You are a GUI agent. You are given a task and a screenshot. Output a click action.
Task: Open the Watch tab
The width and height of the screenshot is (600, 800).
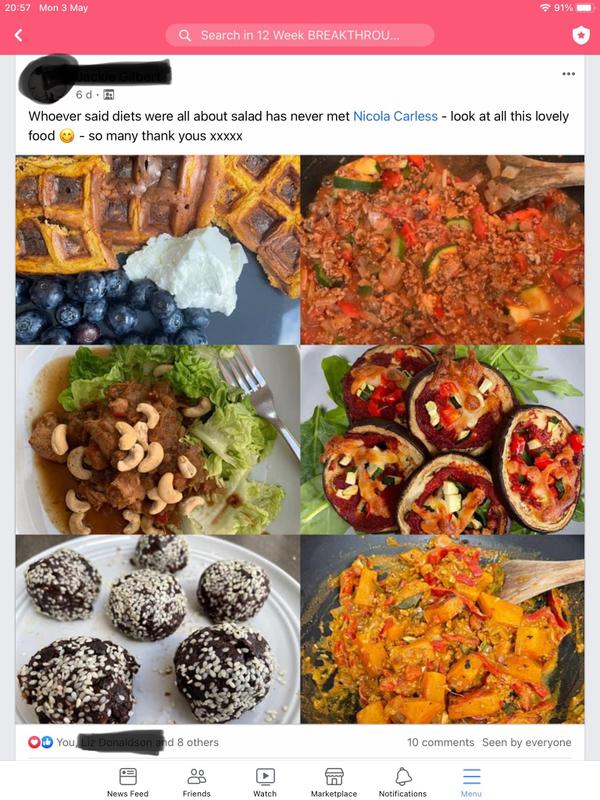tap(265, 782)
